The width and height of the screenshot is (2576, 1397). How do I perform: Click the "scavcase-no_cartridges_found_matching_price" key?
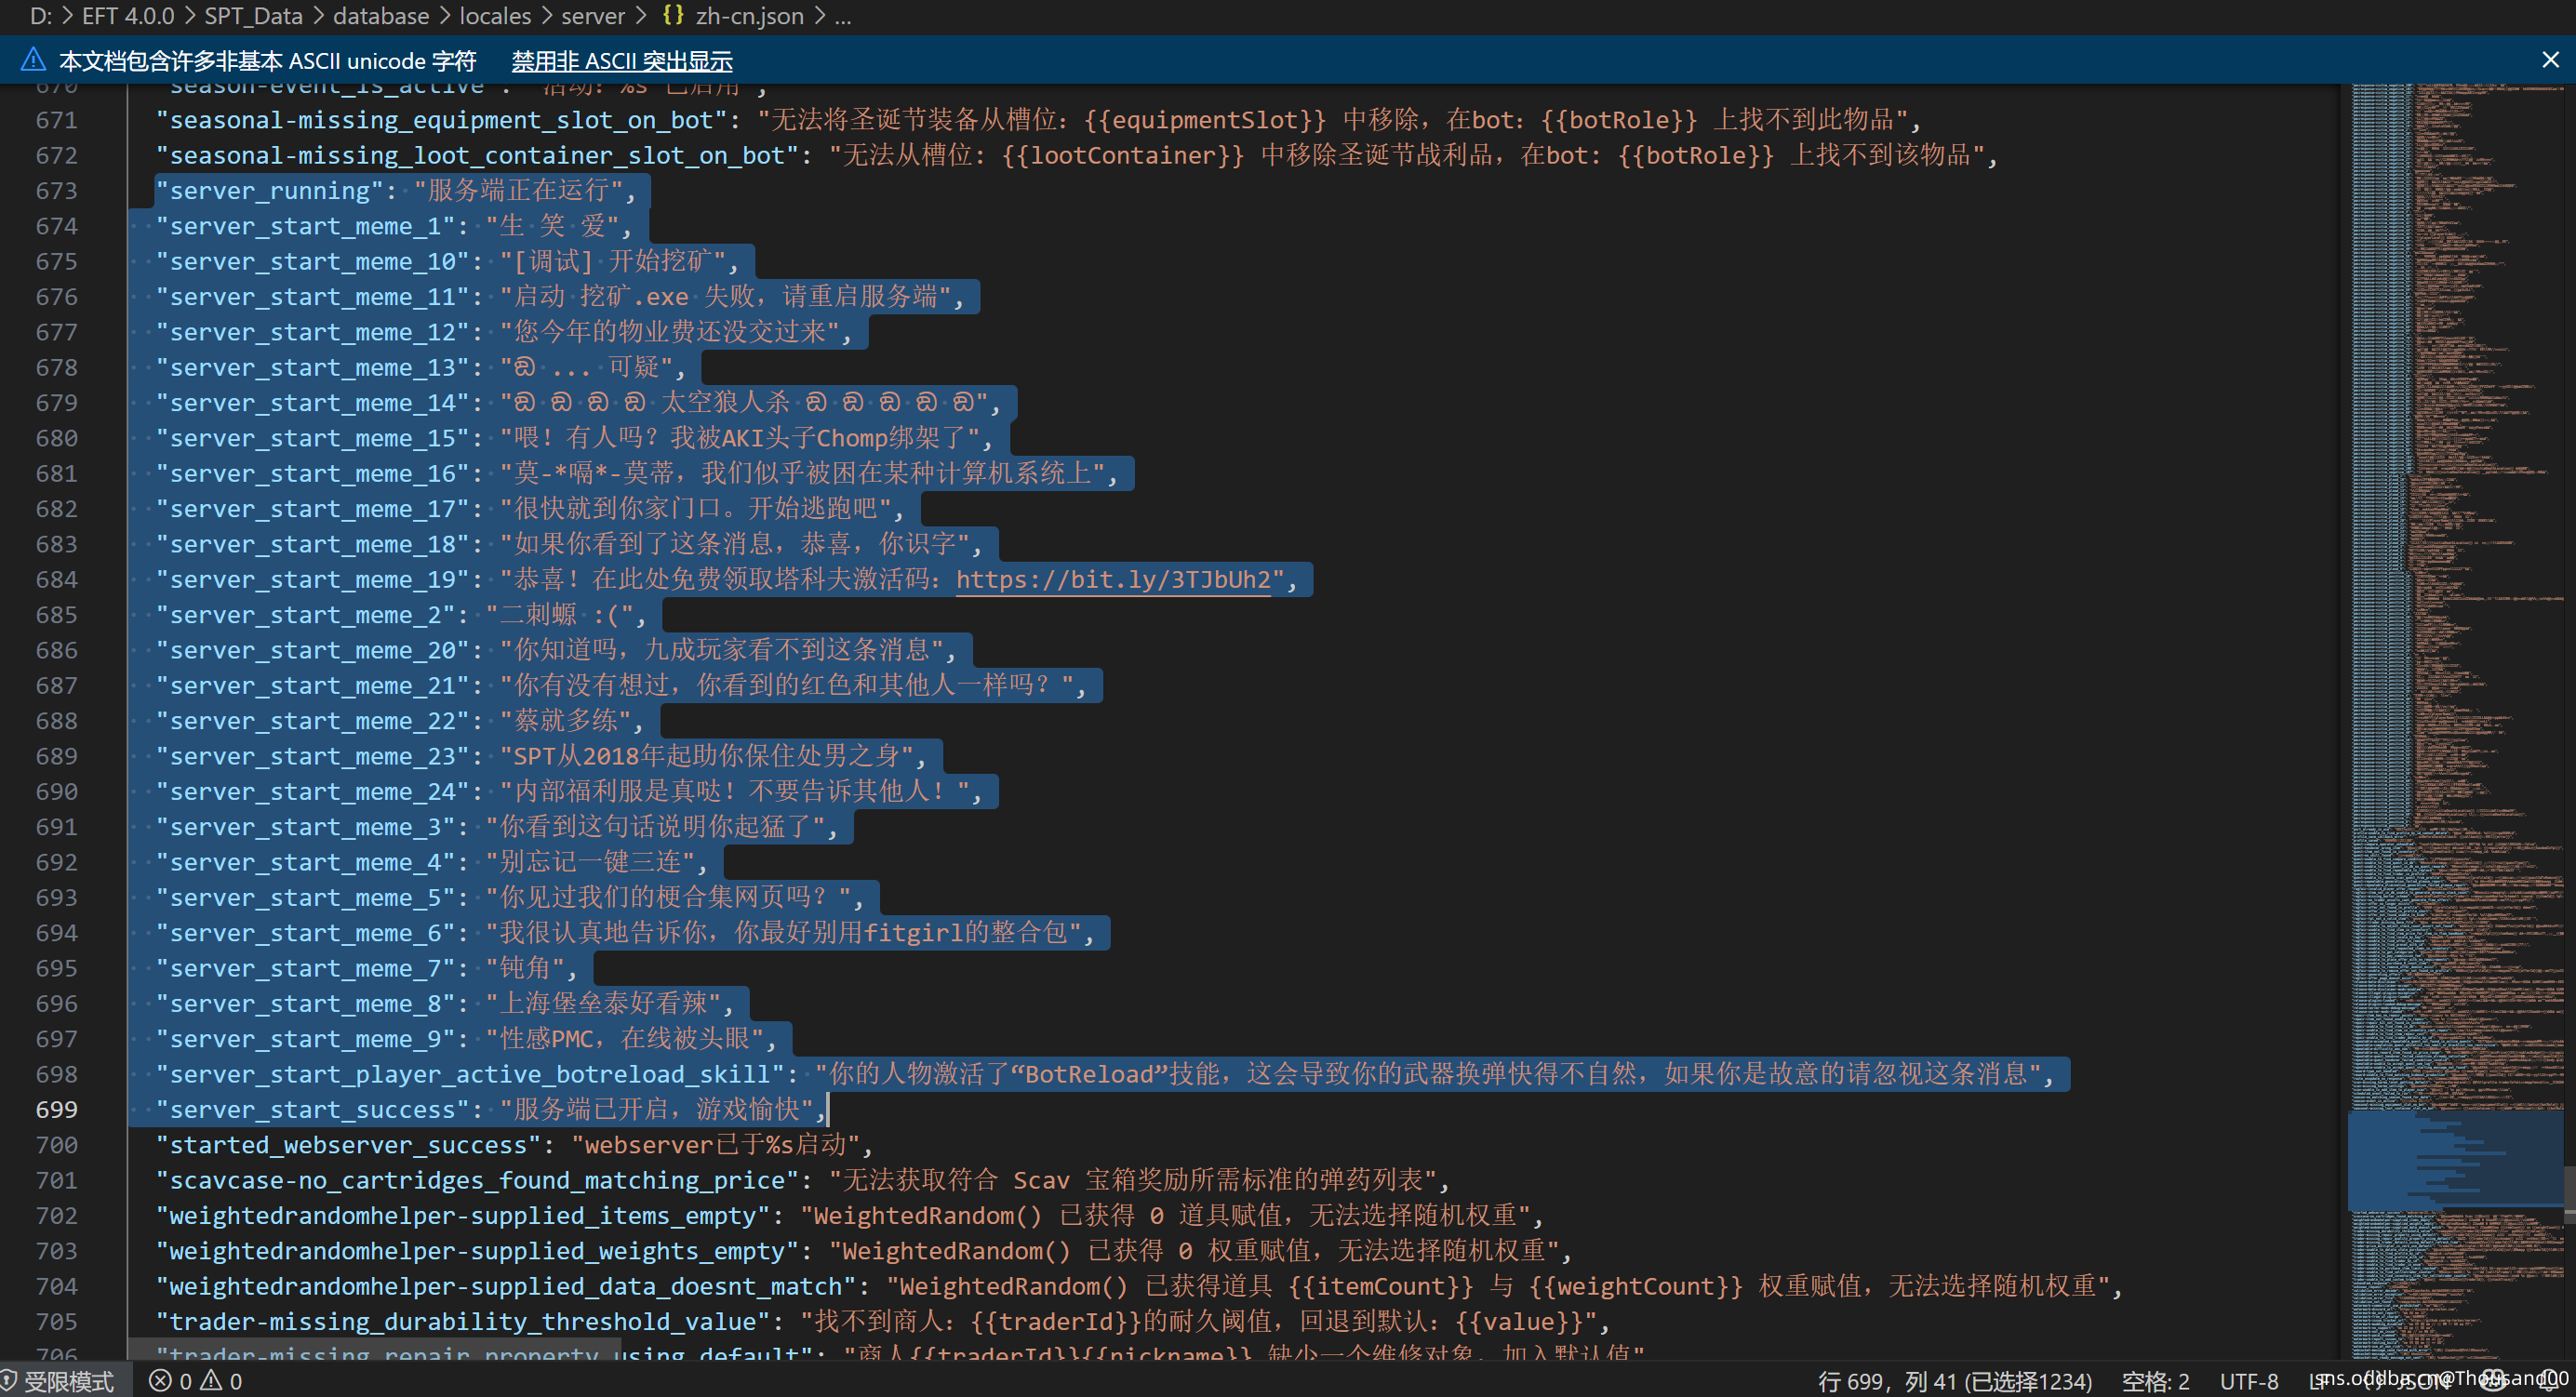click(478, 1180)
